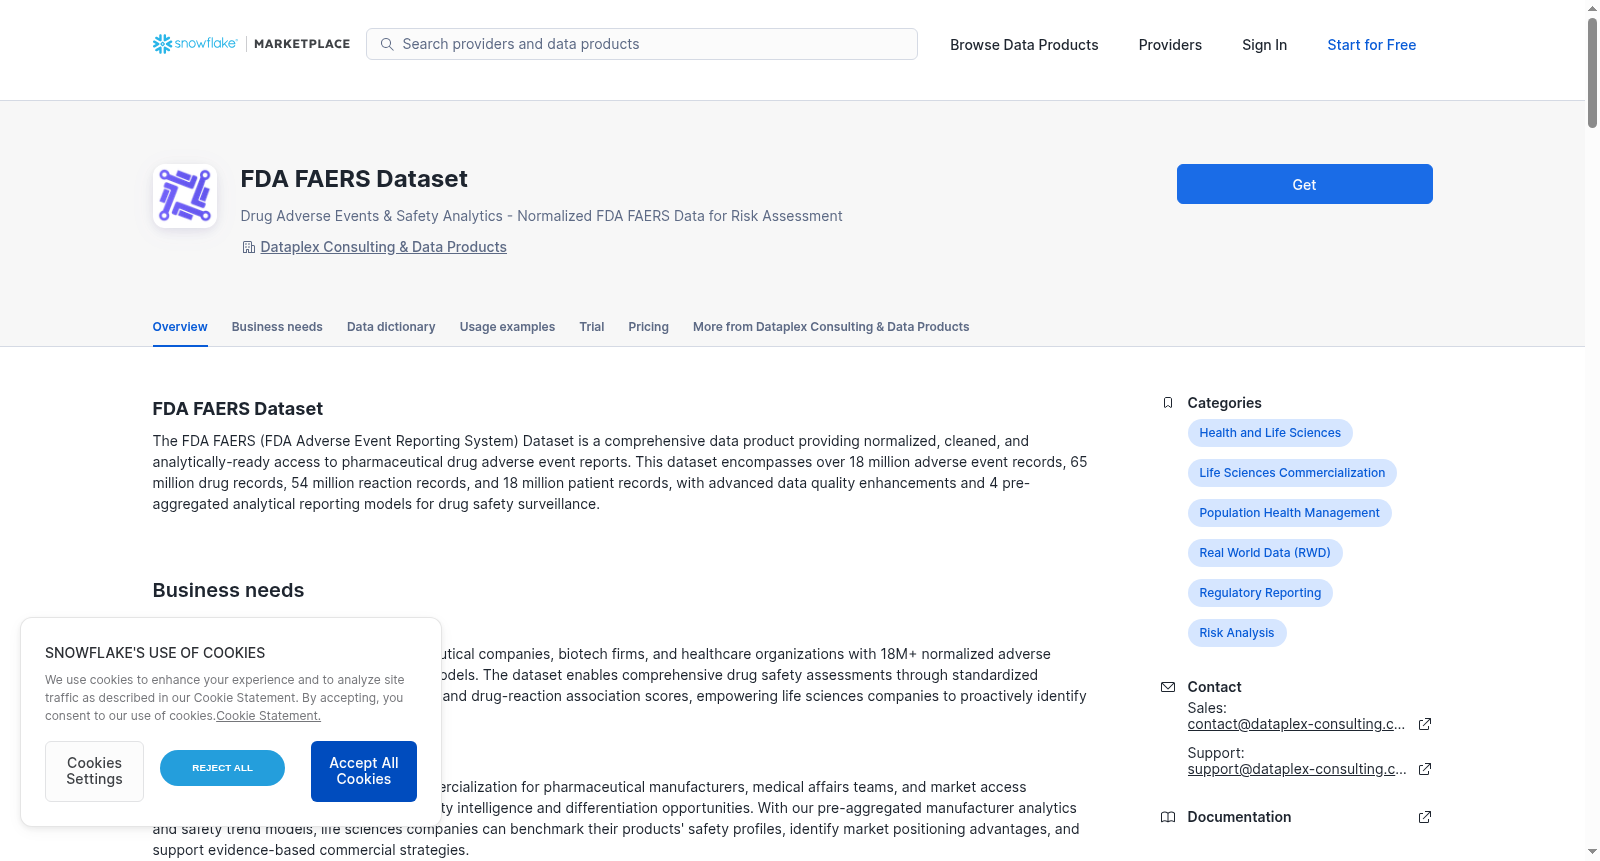The image size is (1600, 861).
Task: Click Accept All Cookies
Action: pyautogui.click(x=364, y=771)
